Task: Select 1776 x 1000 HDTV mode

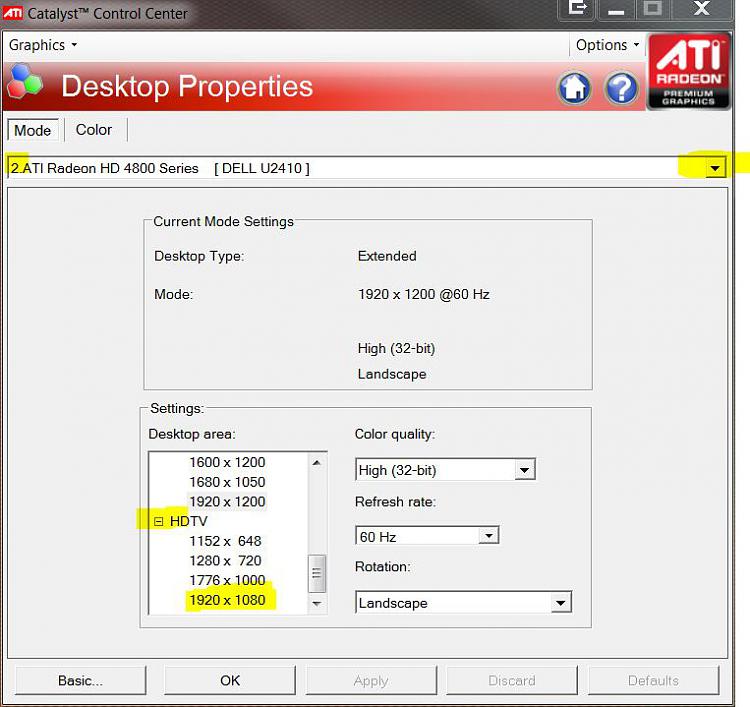Action: click(x=227, y=580)
